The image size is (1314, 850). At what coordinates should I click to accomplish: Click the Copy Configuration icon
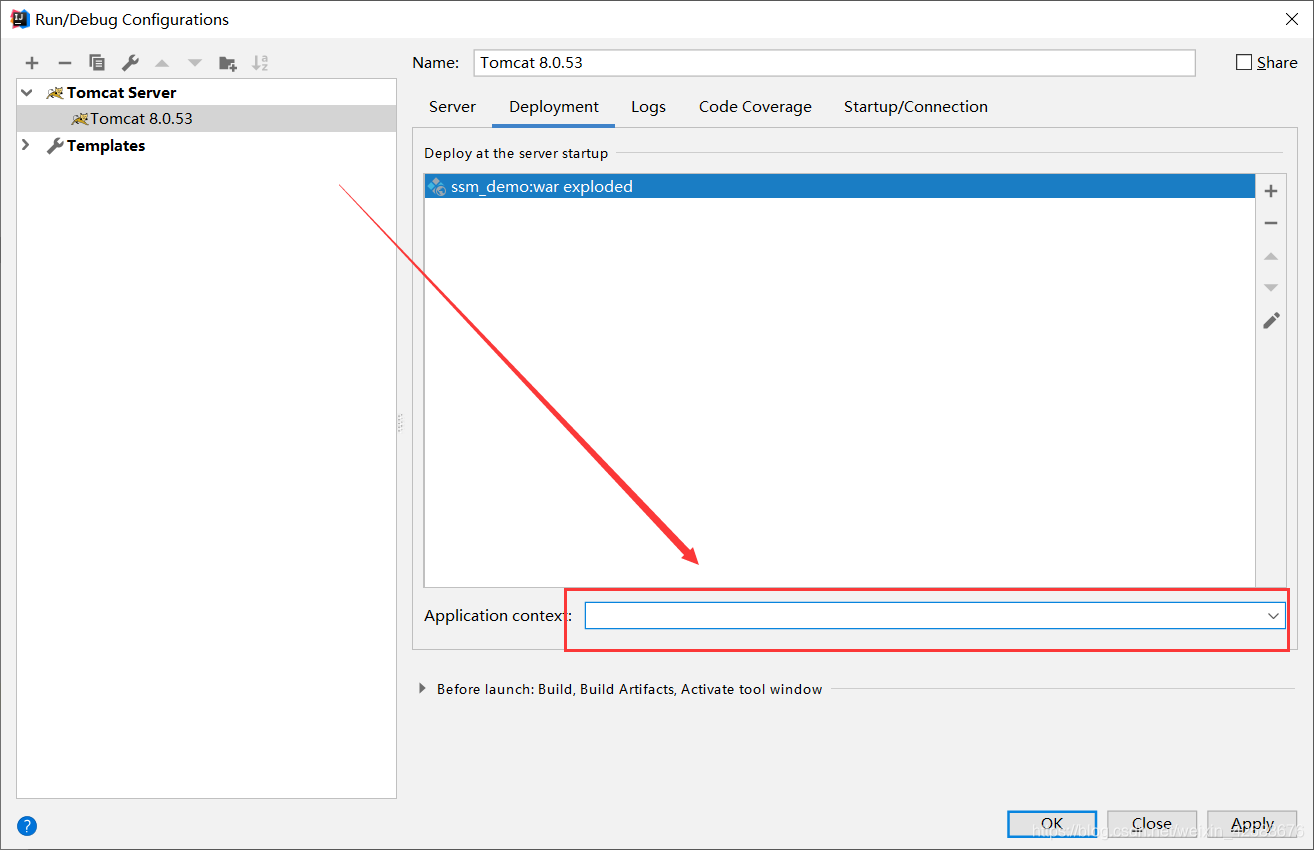(97, 63)
